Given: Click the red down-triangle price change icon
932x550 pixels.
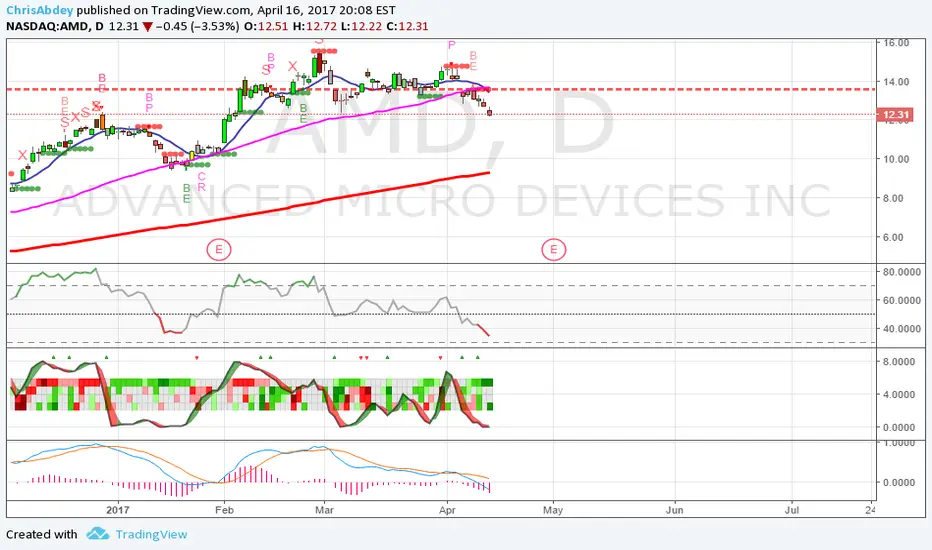Looking at the screenshot, I should click(147, 27).
